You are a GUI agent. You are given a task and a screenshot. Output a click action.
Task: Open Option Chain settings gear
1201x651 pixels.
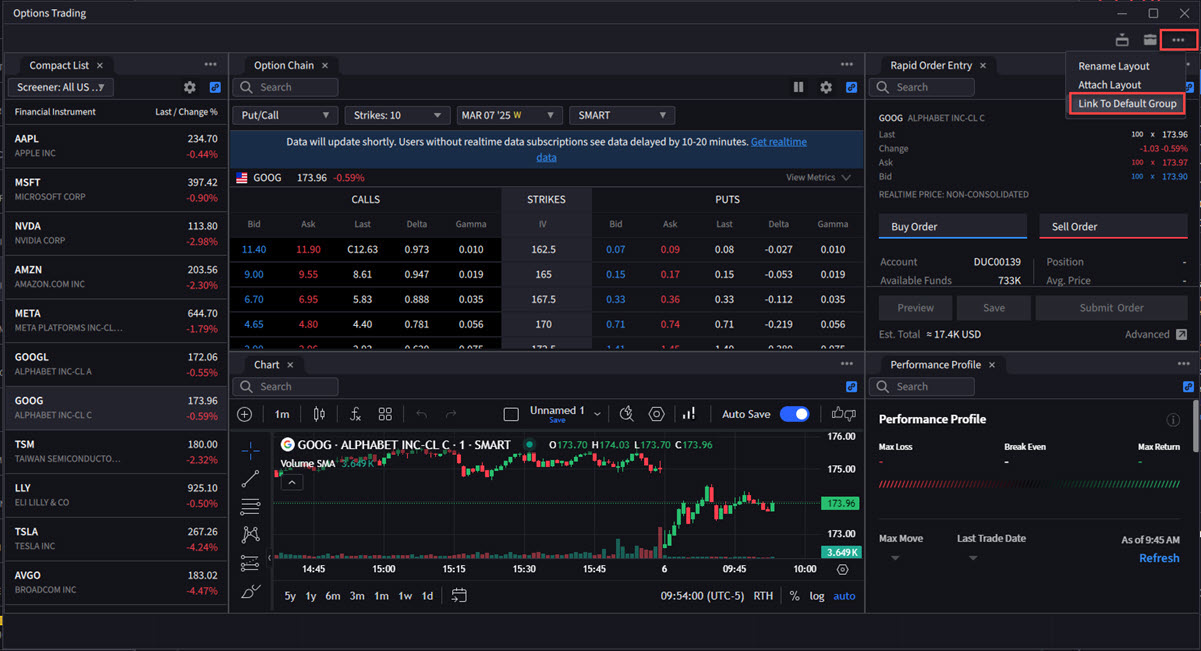[826, 87]
